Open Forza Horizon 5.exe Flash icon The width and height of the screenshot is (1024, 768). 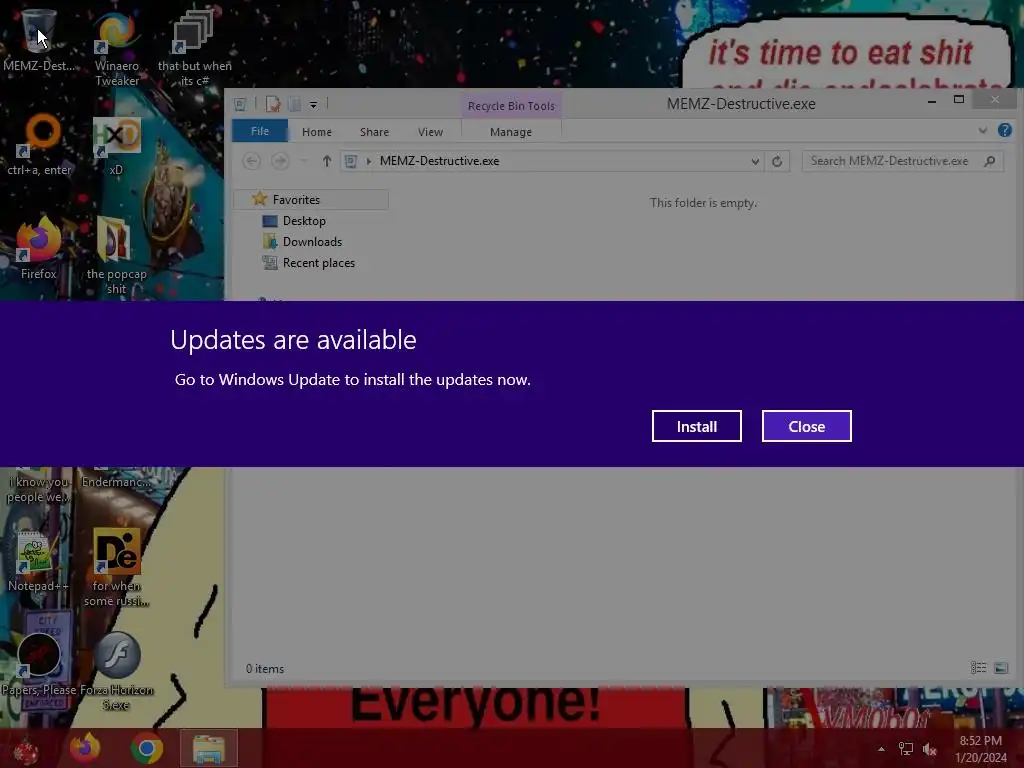click(116, 671)
